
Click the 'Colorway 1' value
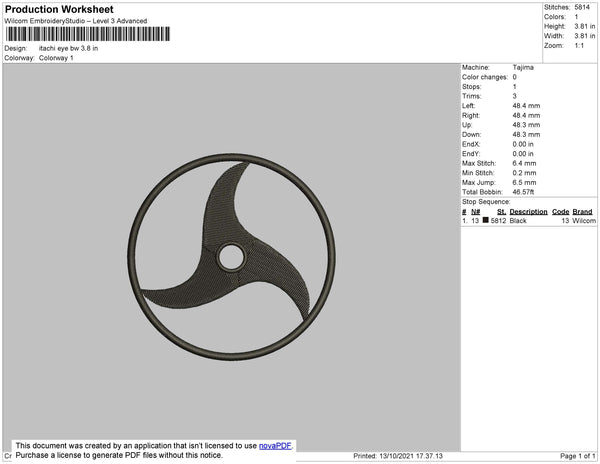(x=56, y=58)
